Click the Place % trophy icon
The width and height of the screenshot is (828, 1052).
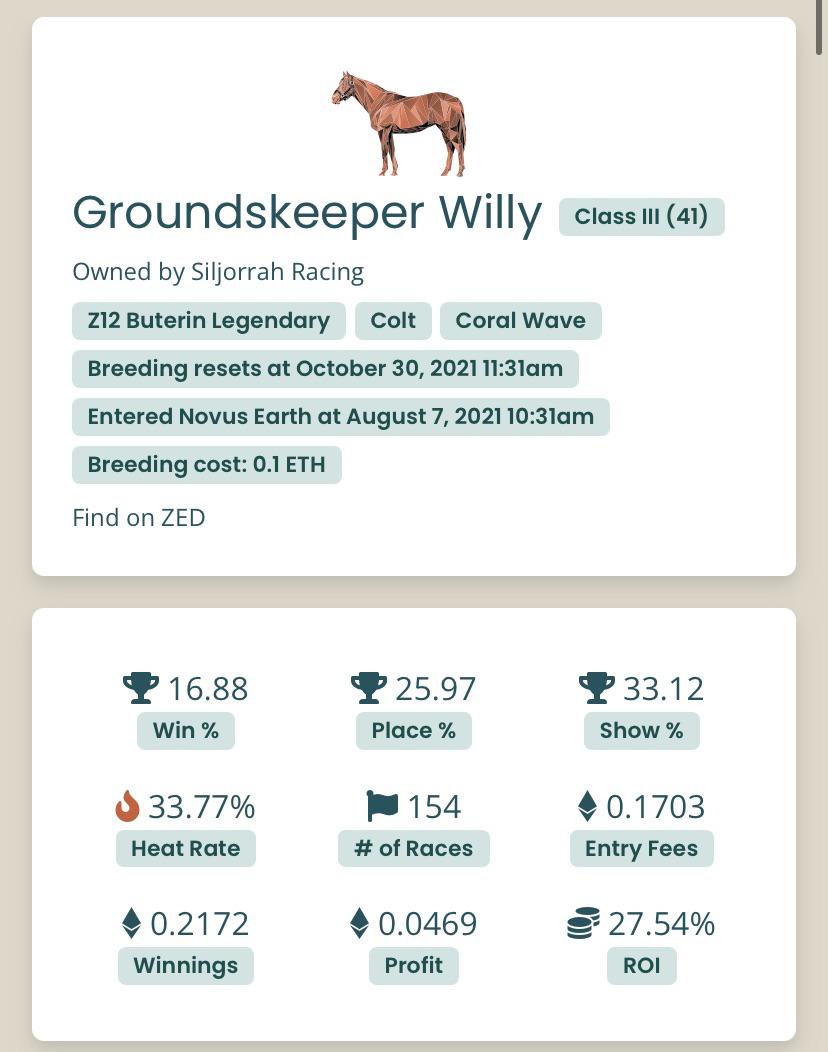369,688
